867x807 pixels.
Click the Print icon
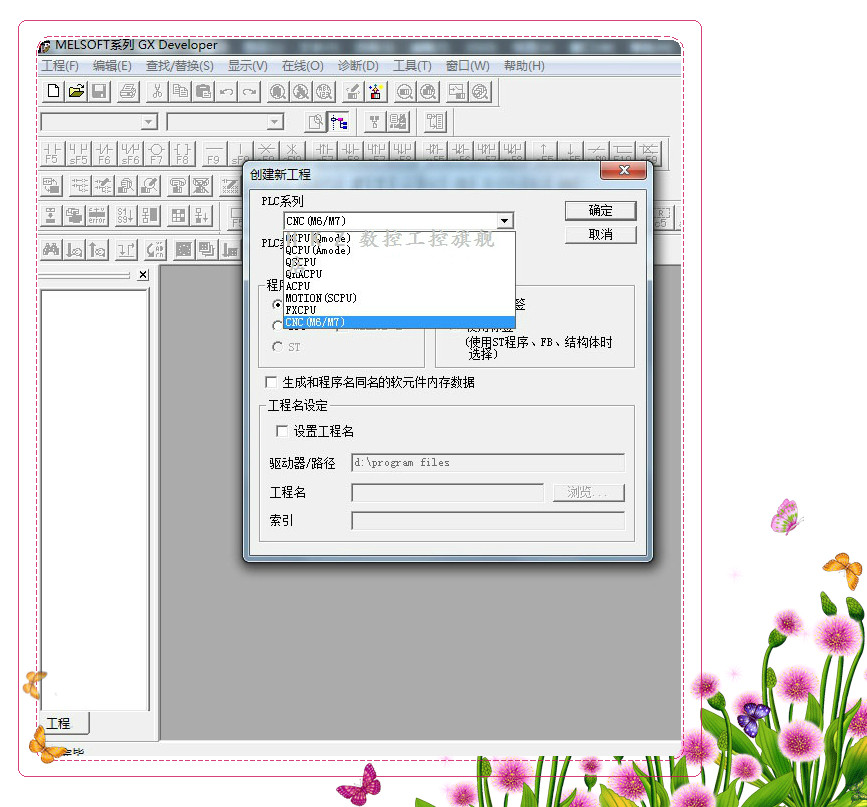click(x=128, y=91)
